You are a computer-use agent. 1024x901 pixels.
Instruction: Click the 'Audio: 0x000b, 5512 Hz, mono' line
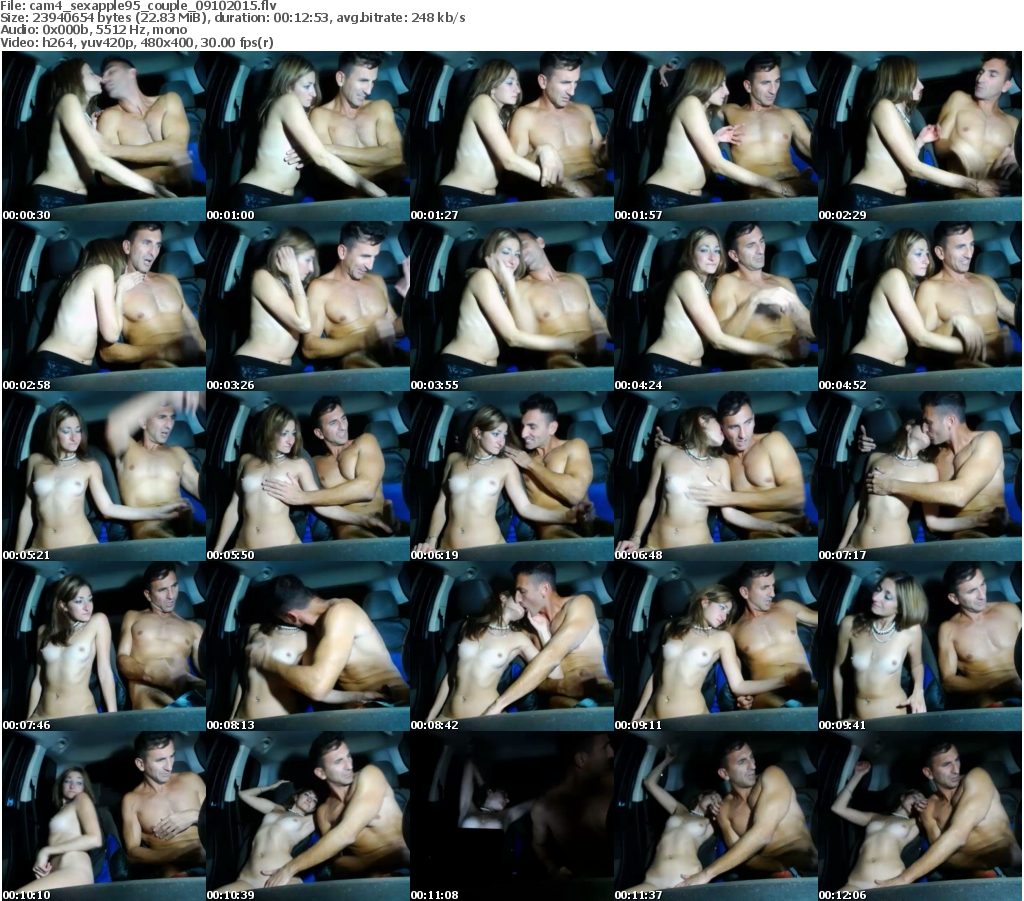click(93, 30)
